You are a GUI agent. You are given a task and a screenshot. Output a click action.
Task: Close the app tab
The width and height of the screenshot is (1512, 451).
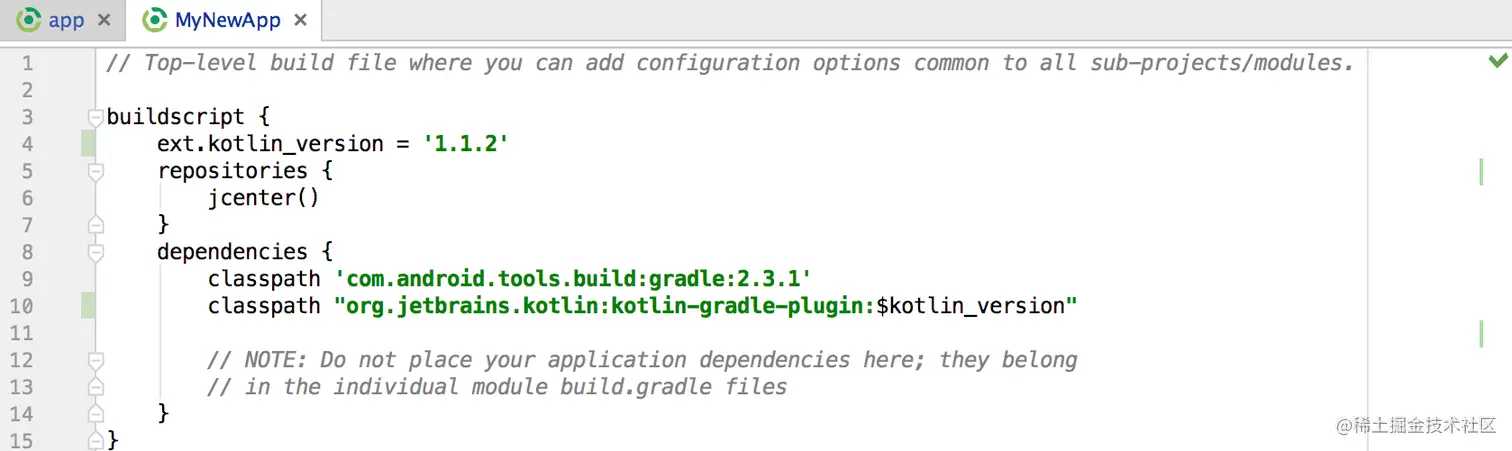click(x=104, y=20)
